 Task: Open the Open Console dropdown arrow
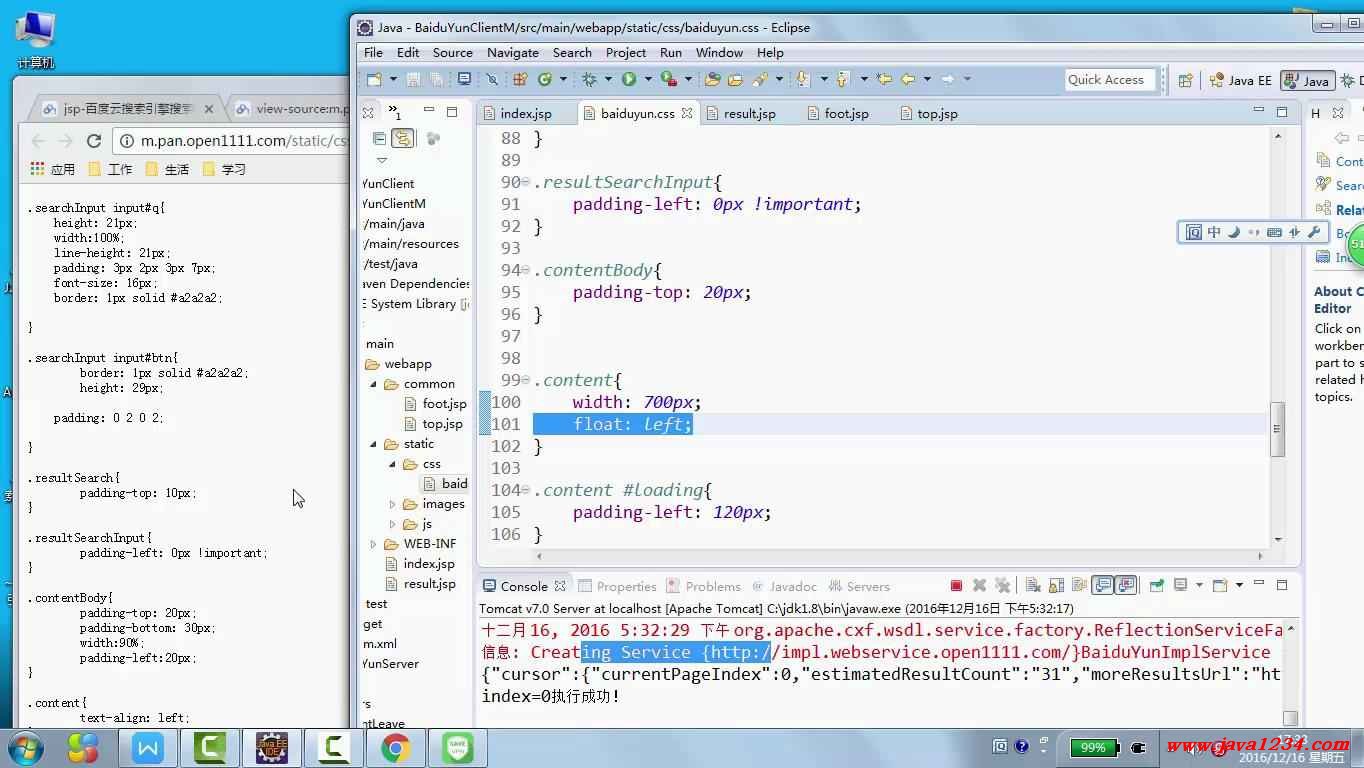tap(1239, 586)
